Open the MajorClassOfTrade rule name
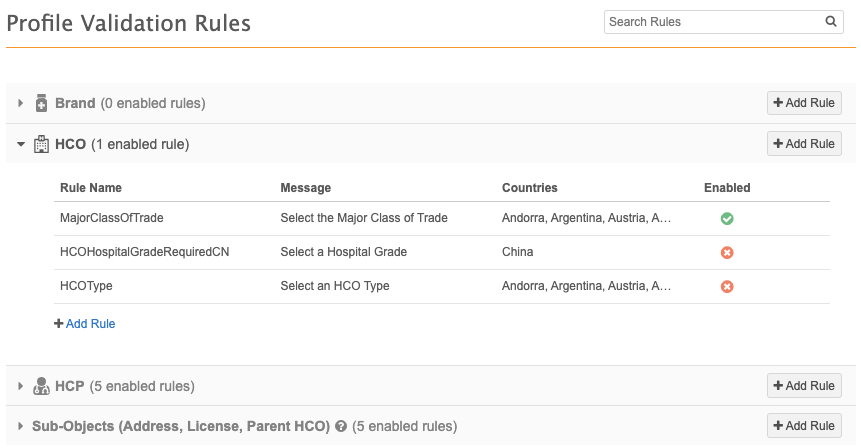 coord(111,218)
